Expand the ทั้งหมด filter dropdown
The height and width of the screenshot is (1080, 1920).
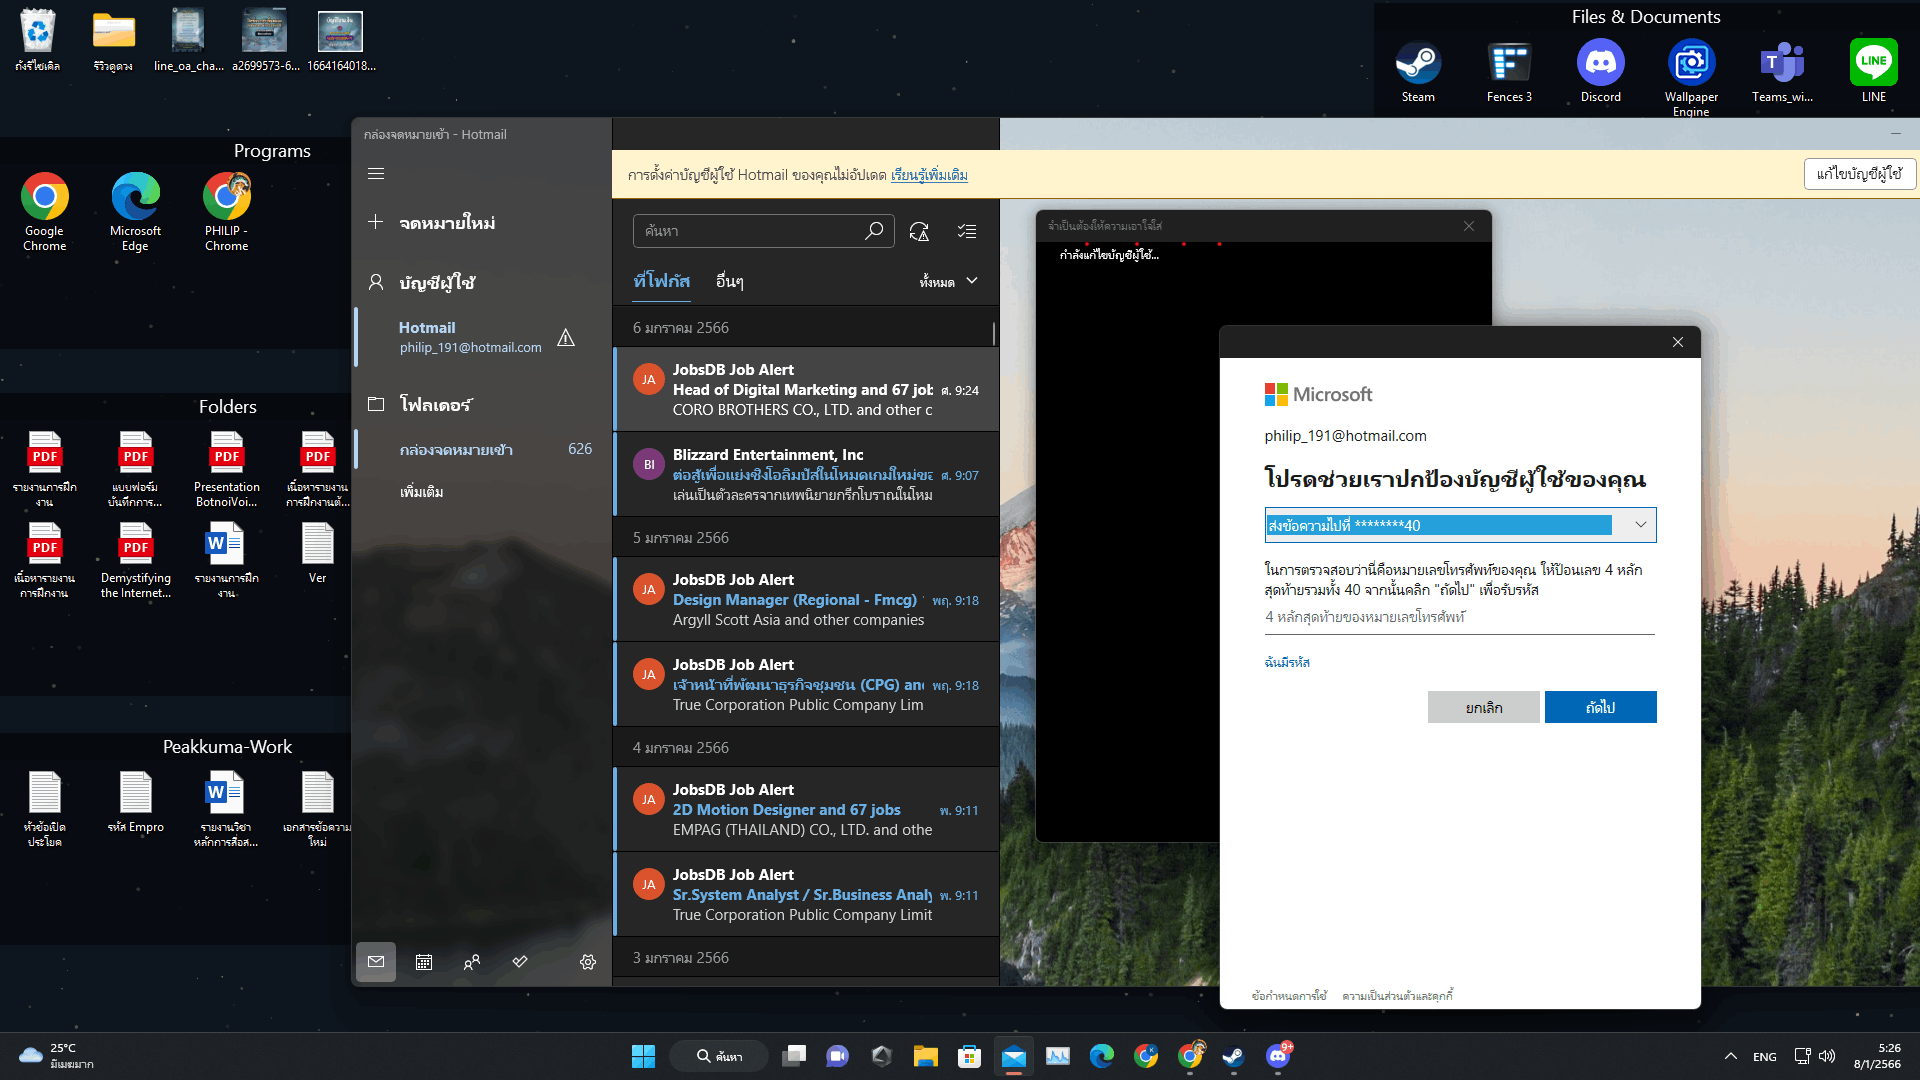pos(948,281)
